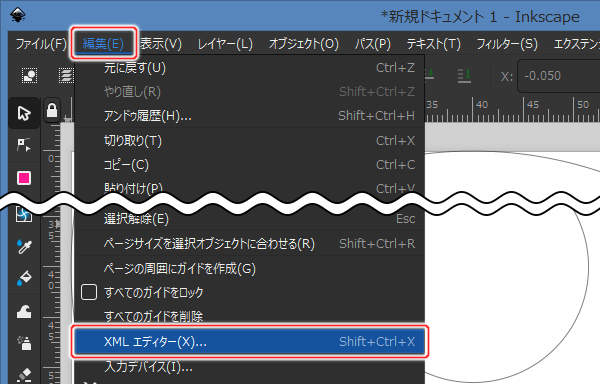Pick the pink Rectangle tool
Screen dimensions: 600x384
tap(24, 178)
